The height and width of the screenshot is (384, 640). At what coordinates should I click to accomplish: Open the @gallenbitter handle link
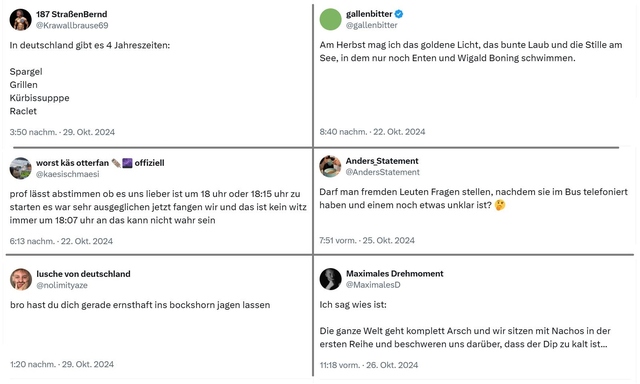point(371,25)
